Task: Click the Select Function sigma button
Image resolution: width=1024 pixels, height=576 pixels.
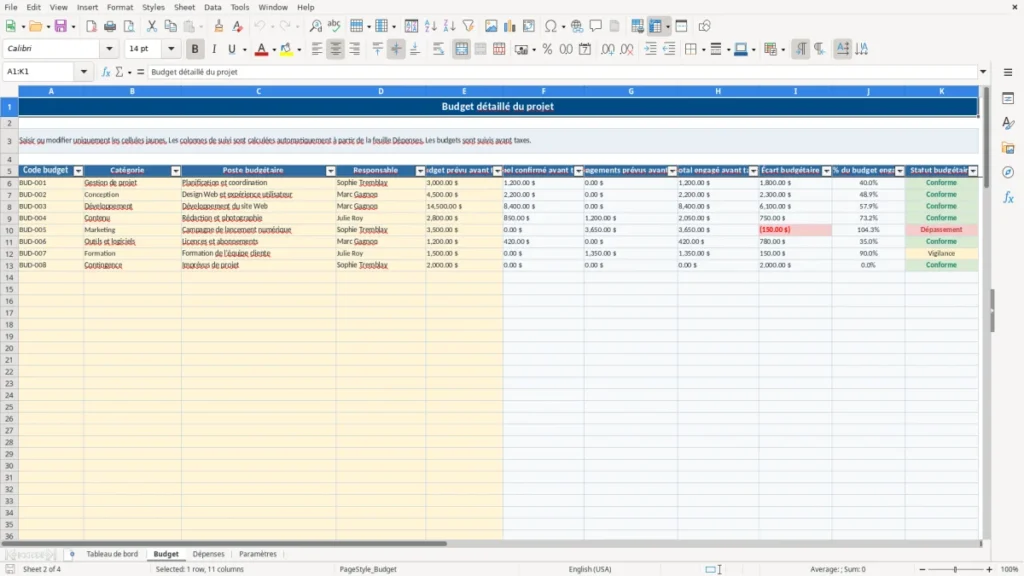Action: click(x=119, y=72)
